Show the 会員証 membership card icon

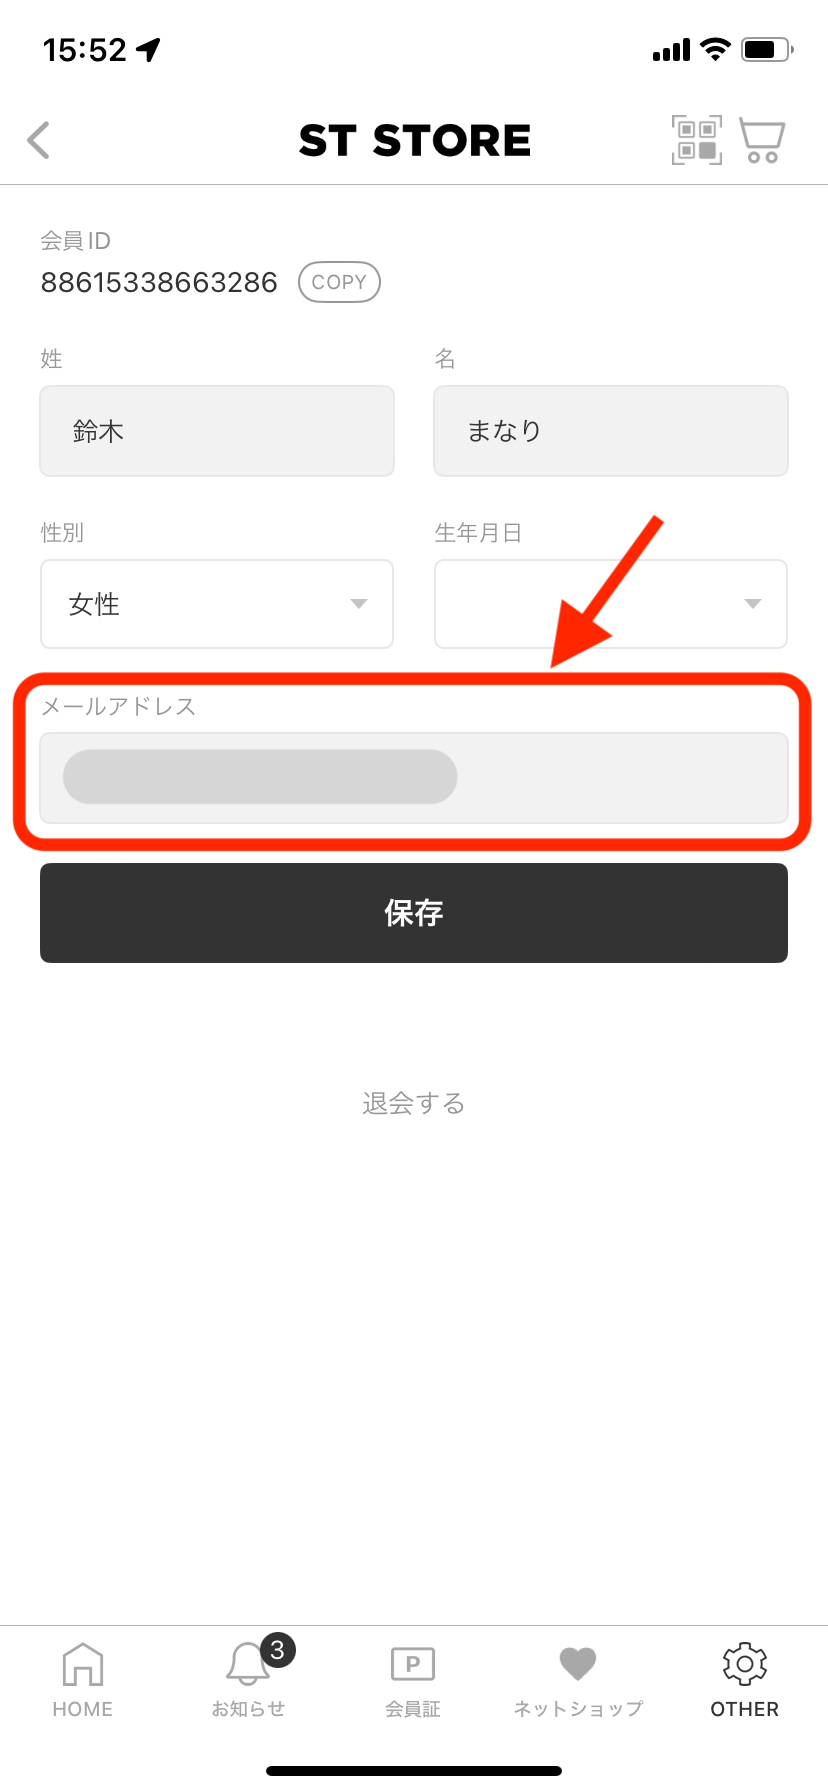(413, 1664)
